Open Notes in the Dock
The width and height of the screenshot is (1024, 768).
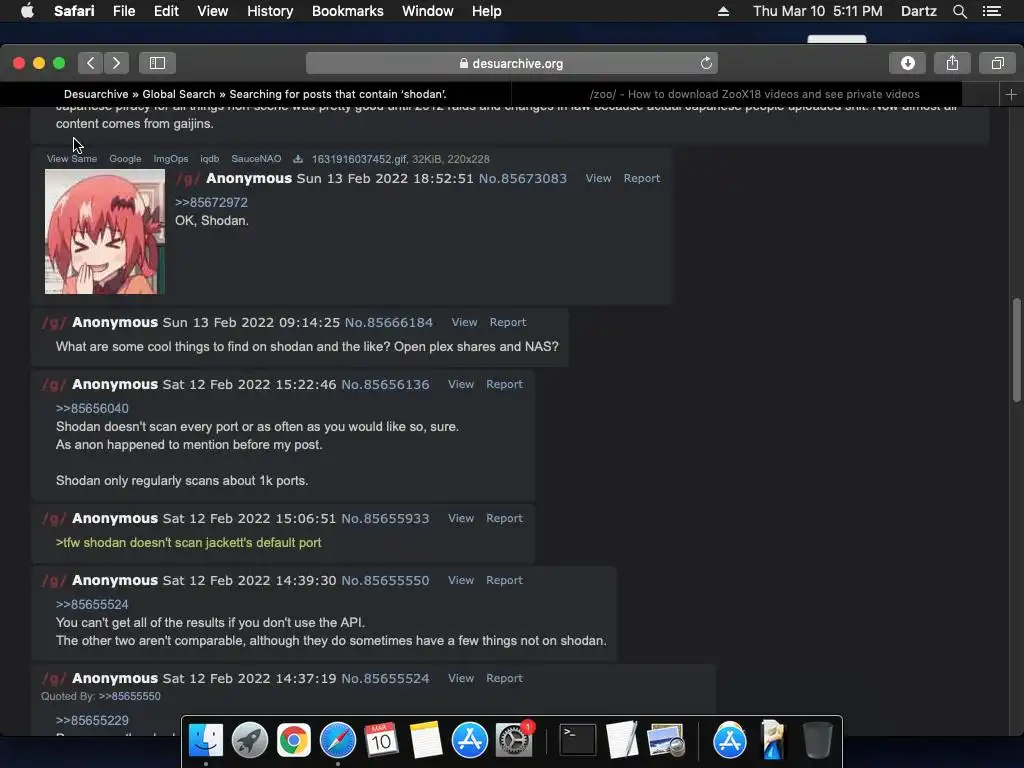(x=425, y=740)
